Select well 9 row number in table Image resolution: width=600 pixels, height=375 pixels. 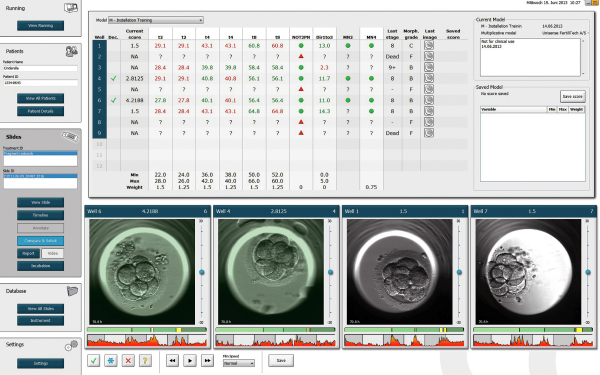99,133
